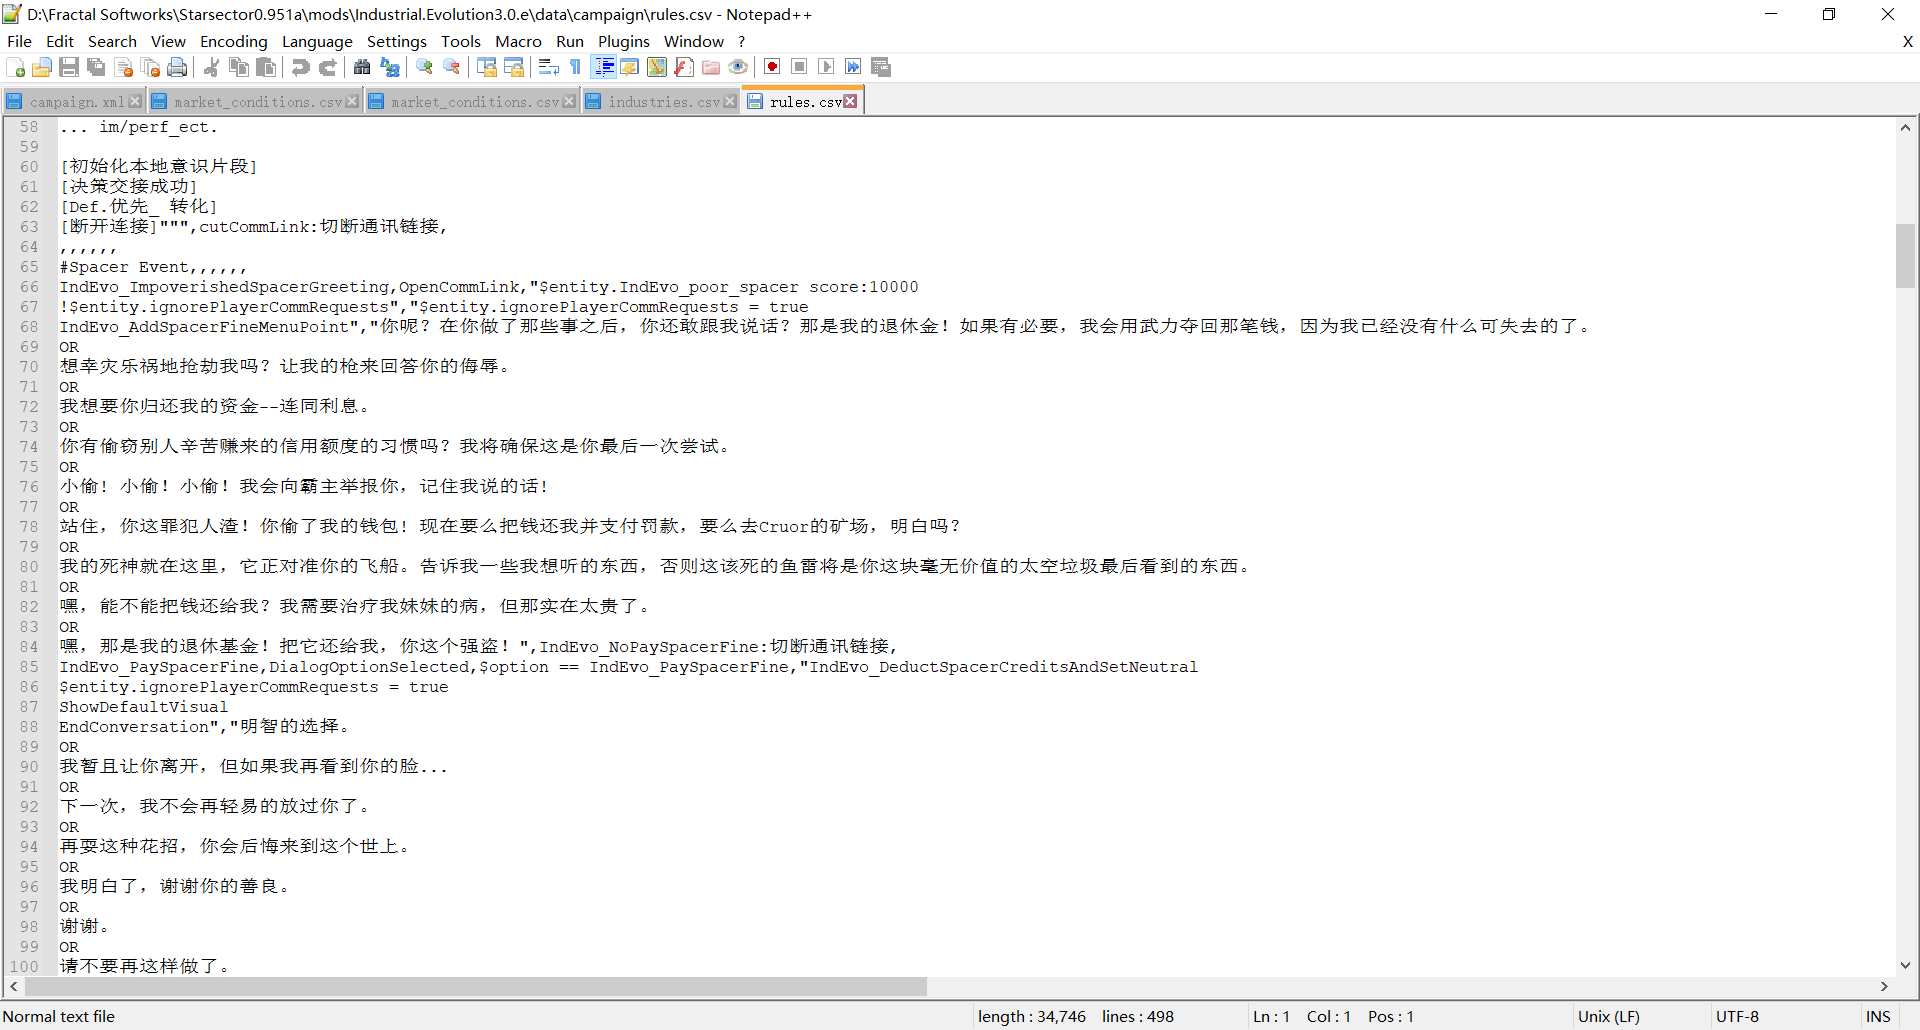Paste clipboard using toolbar Paste icon
The image size is (1920, 1030).
click(266, 67)
